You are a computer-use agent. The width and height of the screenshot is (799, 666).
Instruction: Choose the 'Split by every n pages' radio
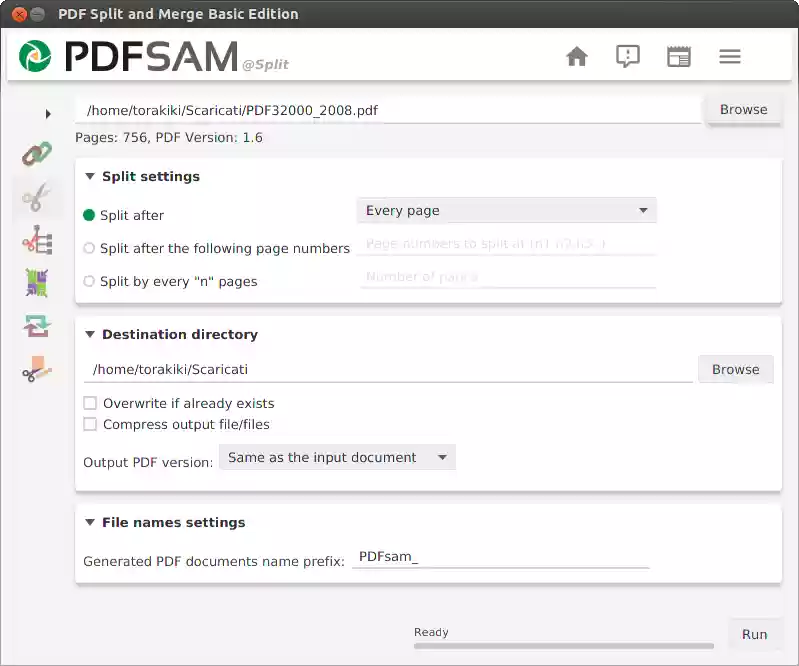pos(90,281)
